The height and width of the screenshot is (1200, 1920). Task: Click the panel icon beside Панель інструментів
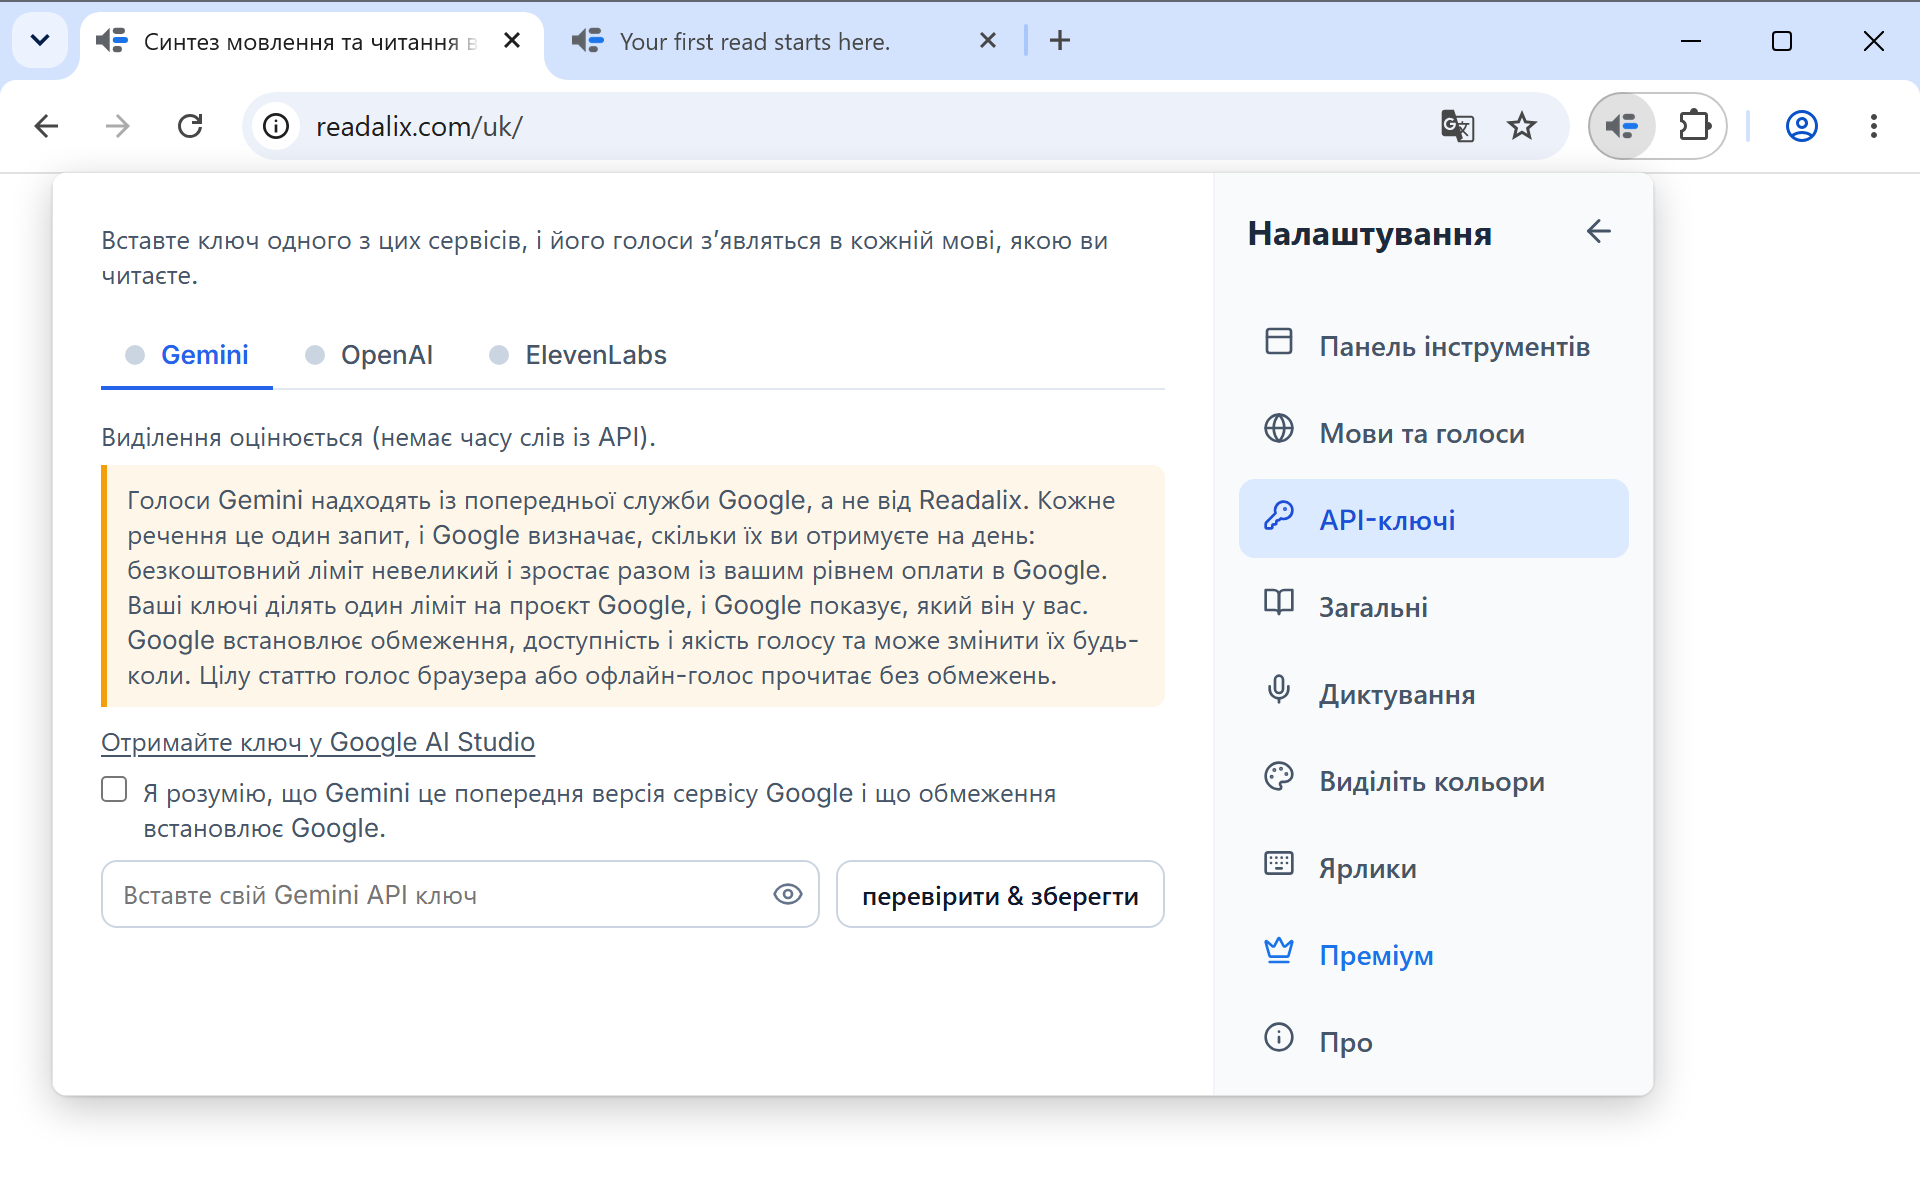click(x=1279, y=342)
